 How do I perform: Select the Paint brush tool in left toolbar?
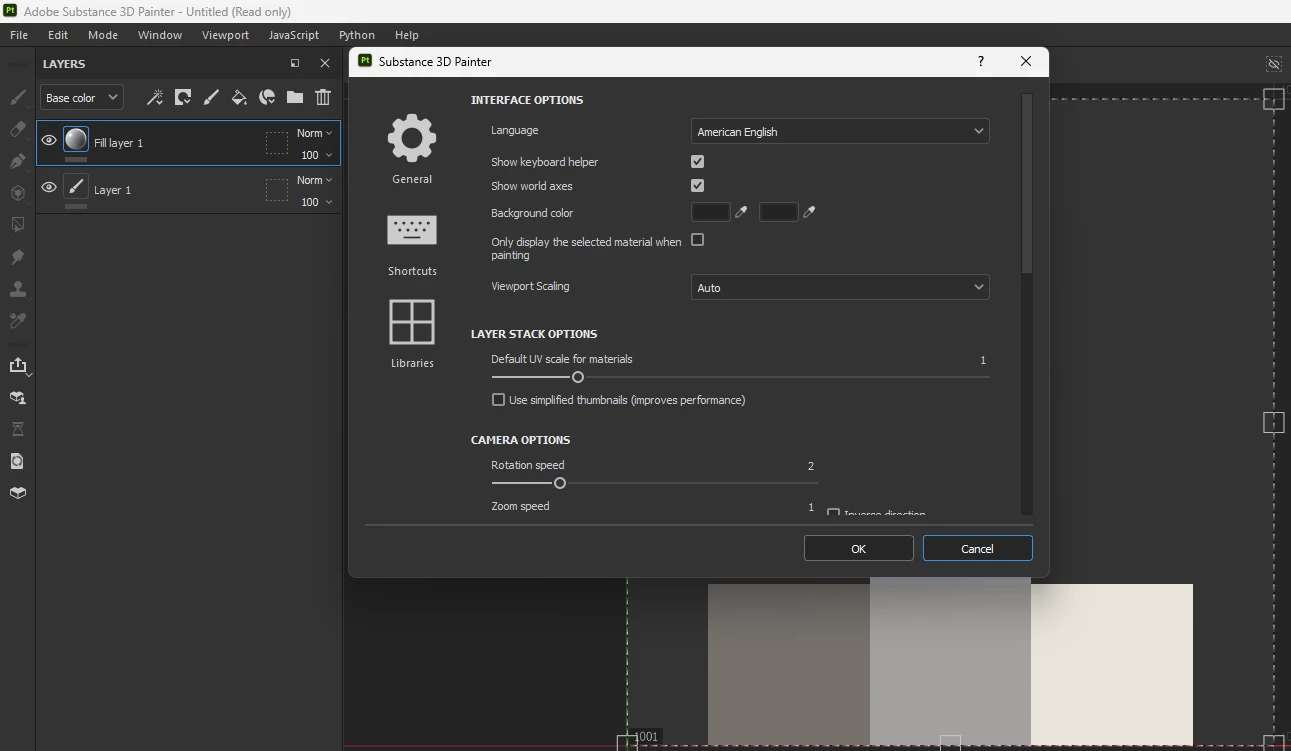(17, 97)
